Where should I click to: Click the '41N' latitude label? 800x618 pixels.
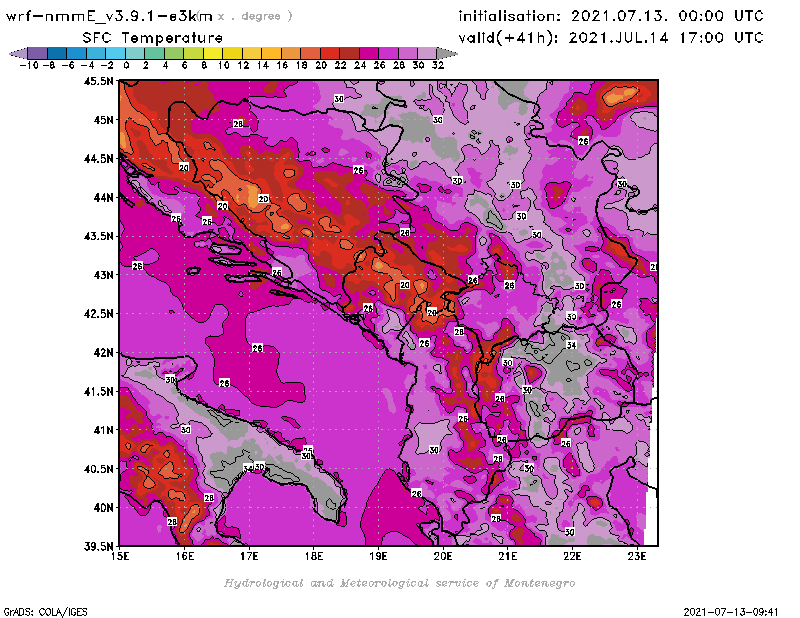click(x=103, y=430)
